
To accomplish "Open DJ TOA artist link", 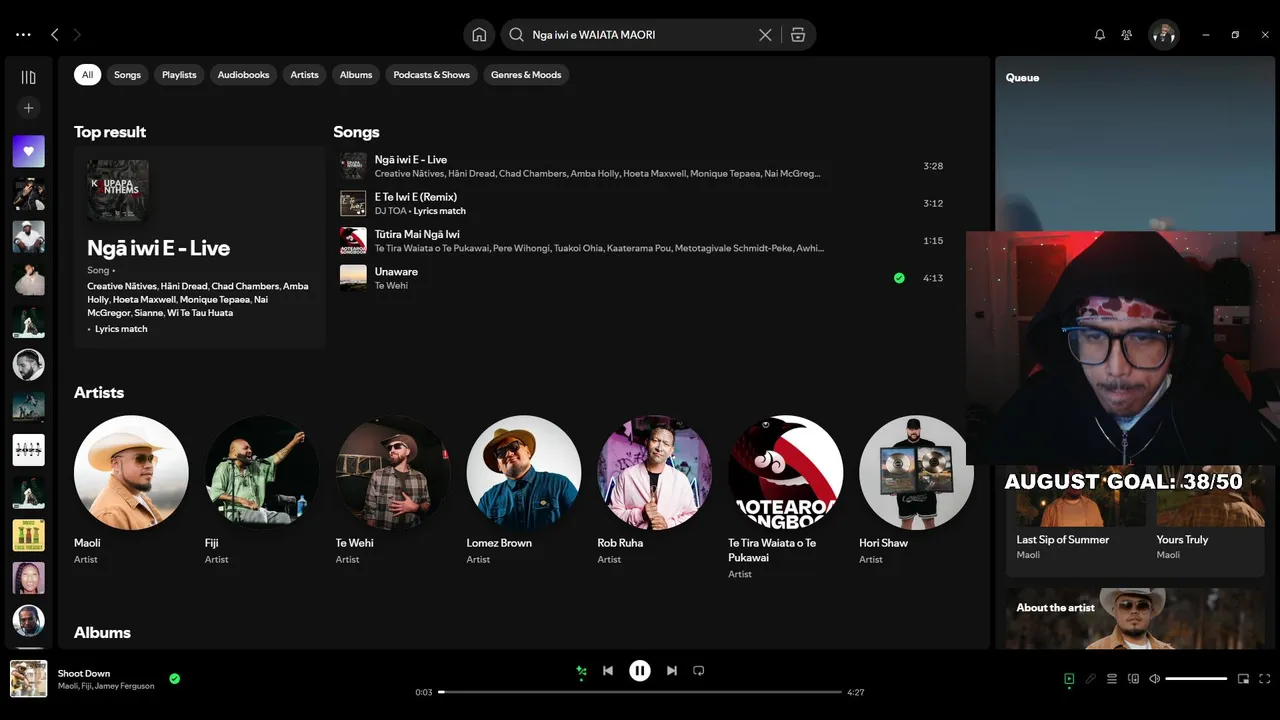I will click(390, 211).
